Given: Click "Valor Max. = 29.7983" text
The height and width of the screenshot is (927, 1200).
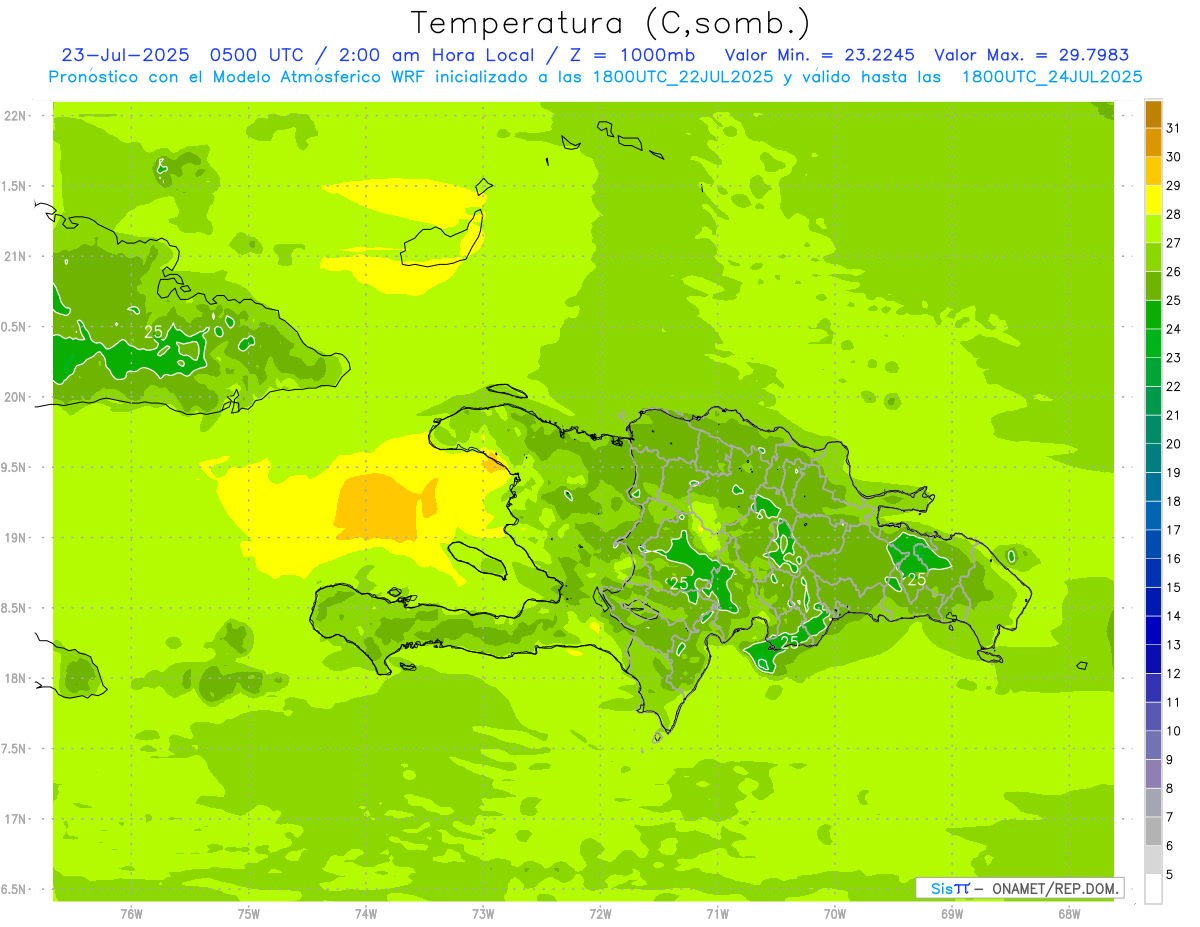Looking at the screenshot, I should [x=1033, y=55].
